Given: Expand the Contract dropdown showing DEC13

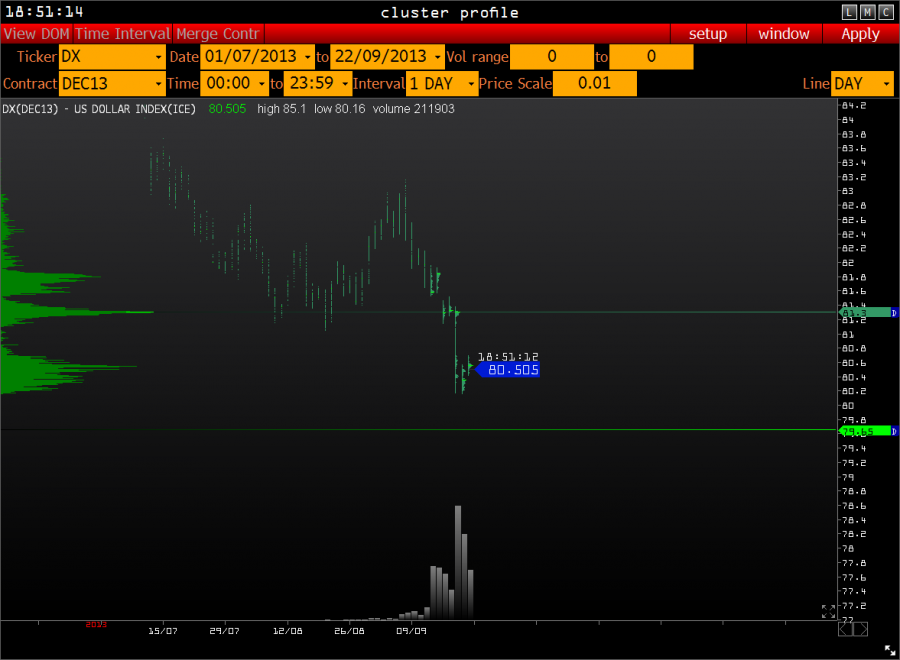Looking at the screenshot, I should click(112, 84).
